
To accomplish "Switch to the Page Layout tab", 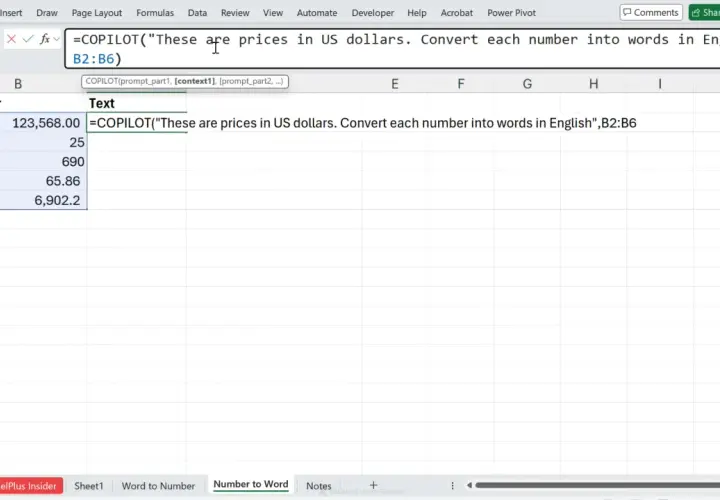I will [97, 13].
